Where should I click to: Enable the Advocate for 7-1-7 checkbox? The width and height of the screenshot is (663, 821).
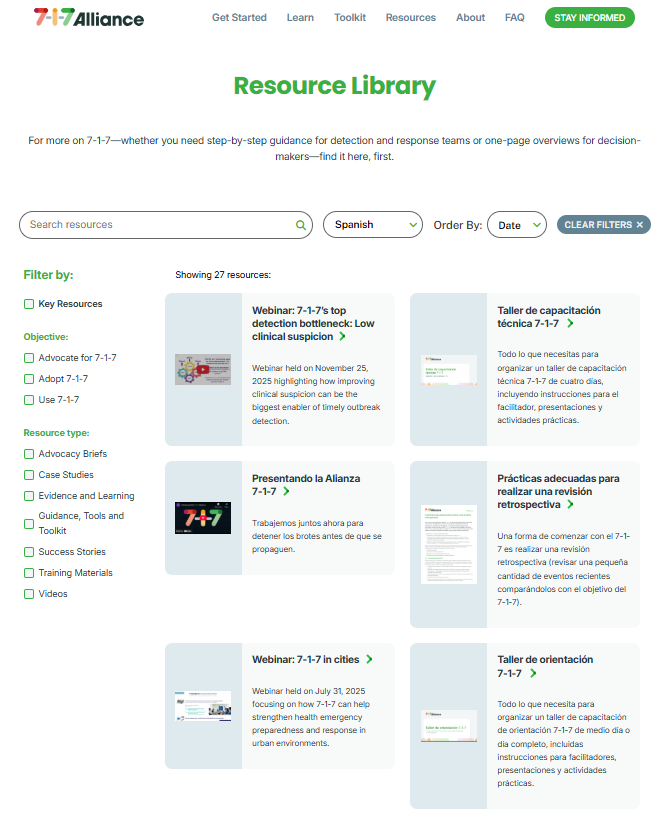click(29, 358)
